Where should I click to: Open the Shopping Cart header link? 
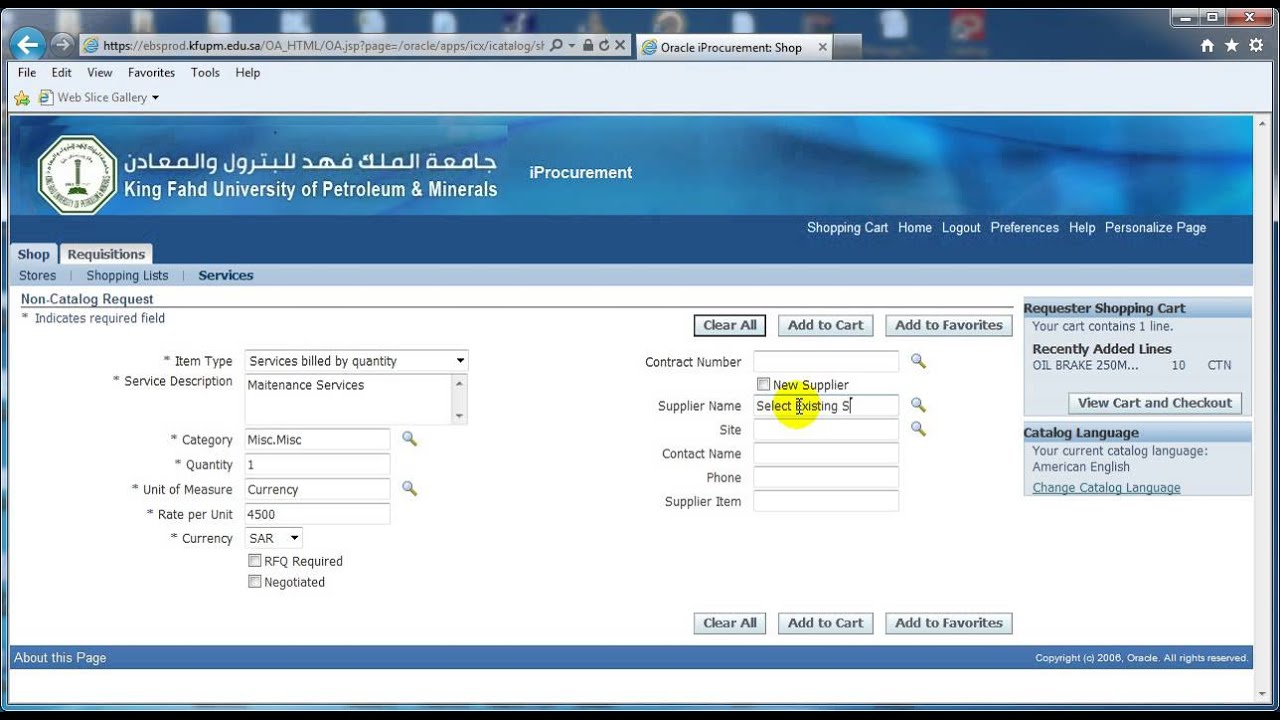point(847,227)
